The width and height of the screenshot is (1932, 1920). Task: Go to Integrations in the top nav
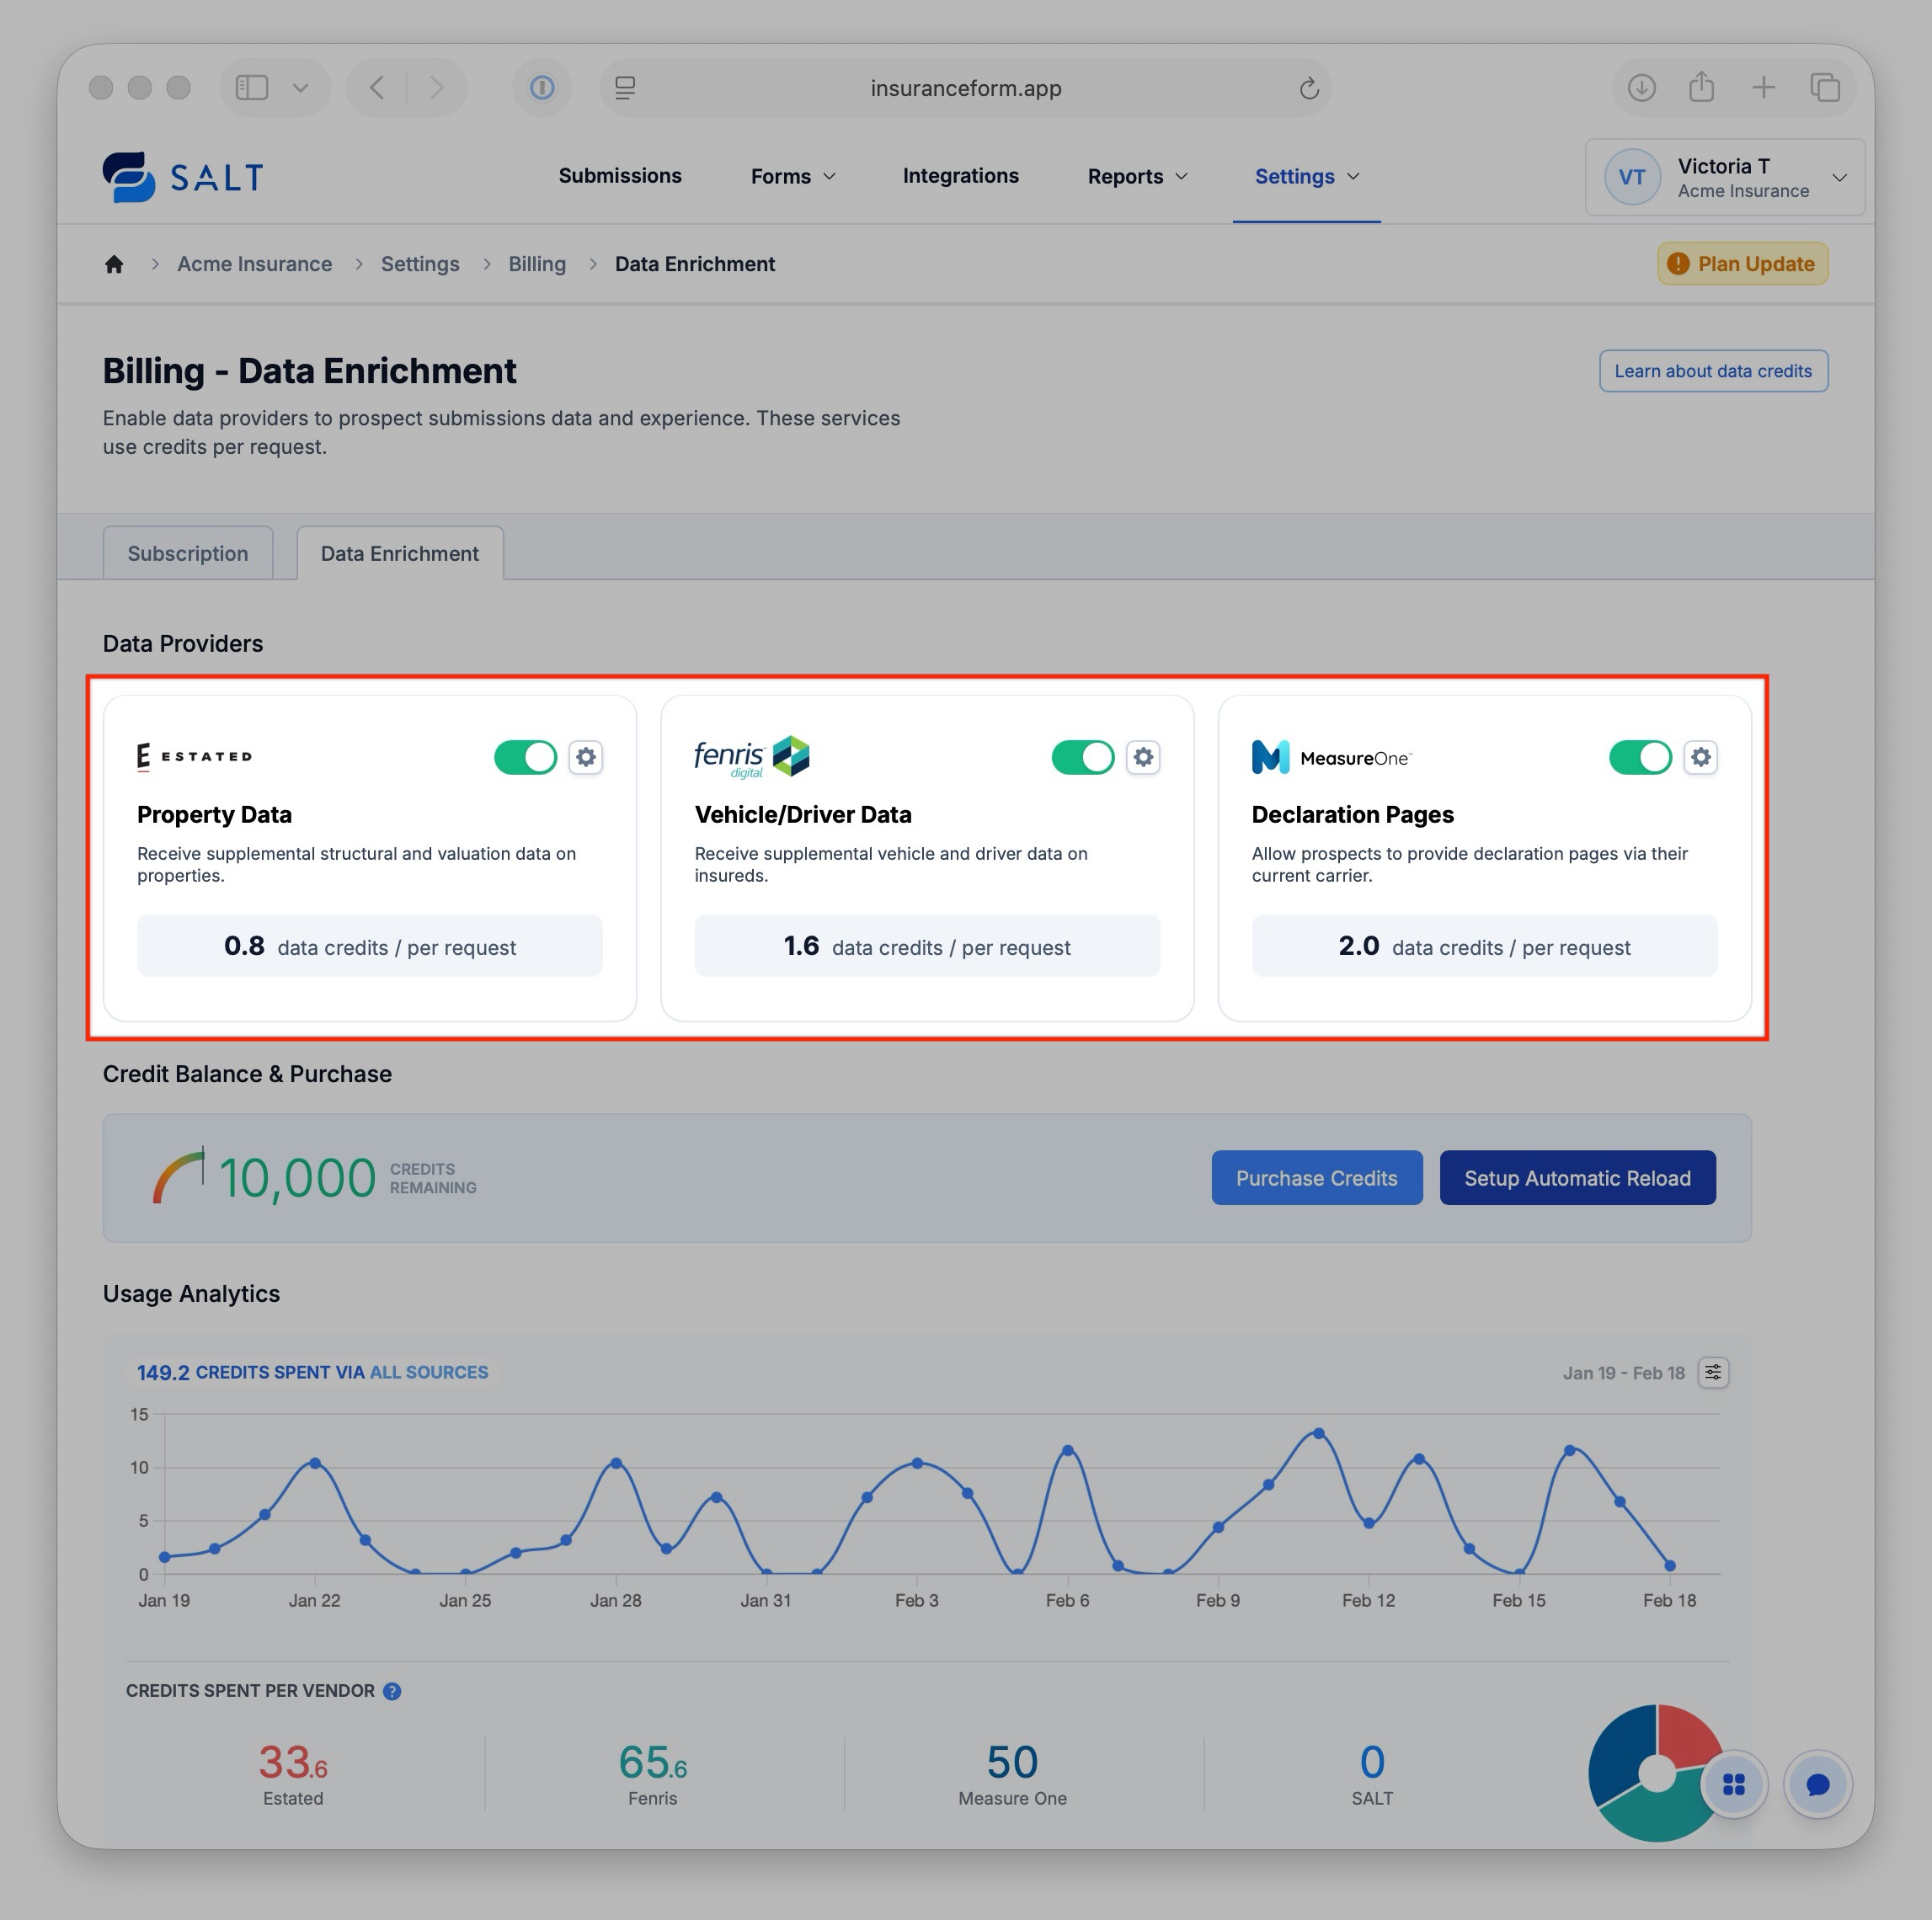click(960, 176)
